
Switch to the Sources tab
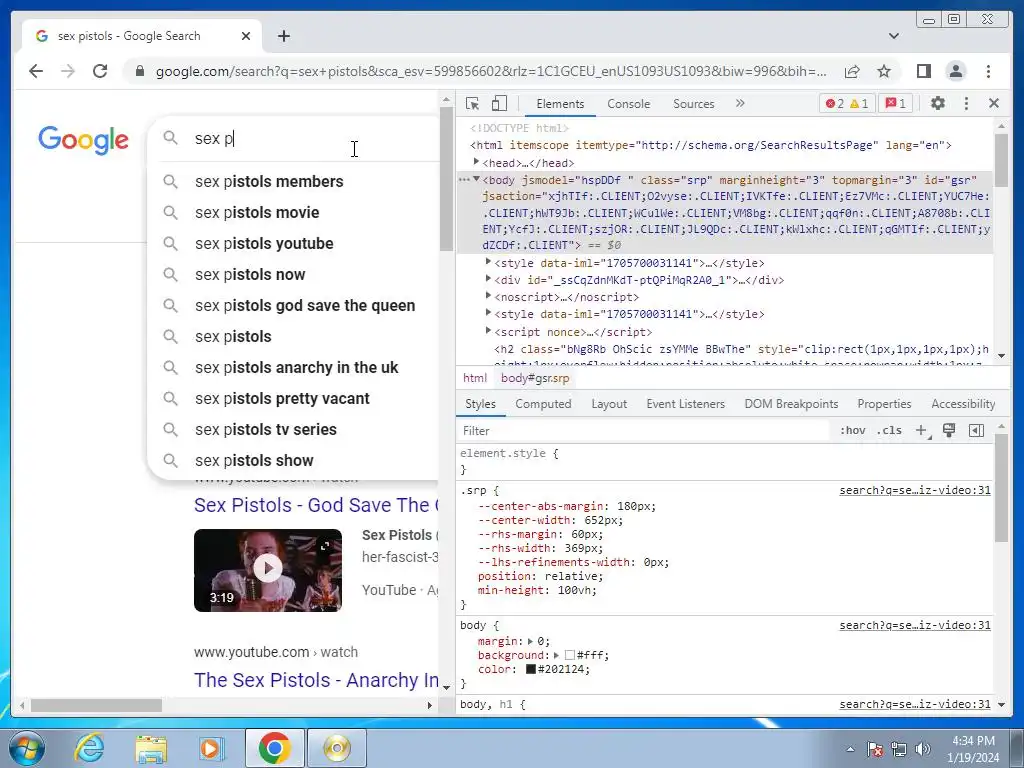(x=694, y=104)
